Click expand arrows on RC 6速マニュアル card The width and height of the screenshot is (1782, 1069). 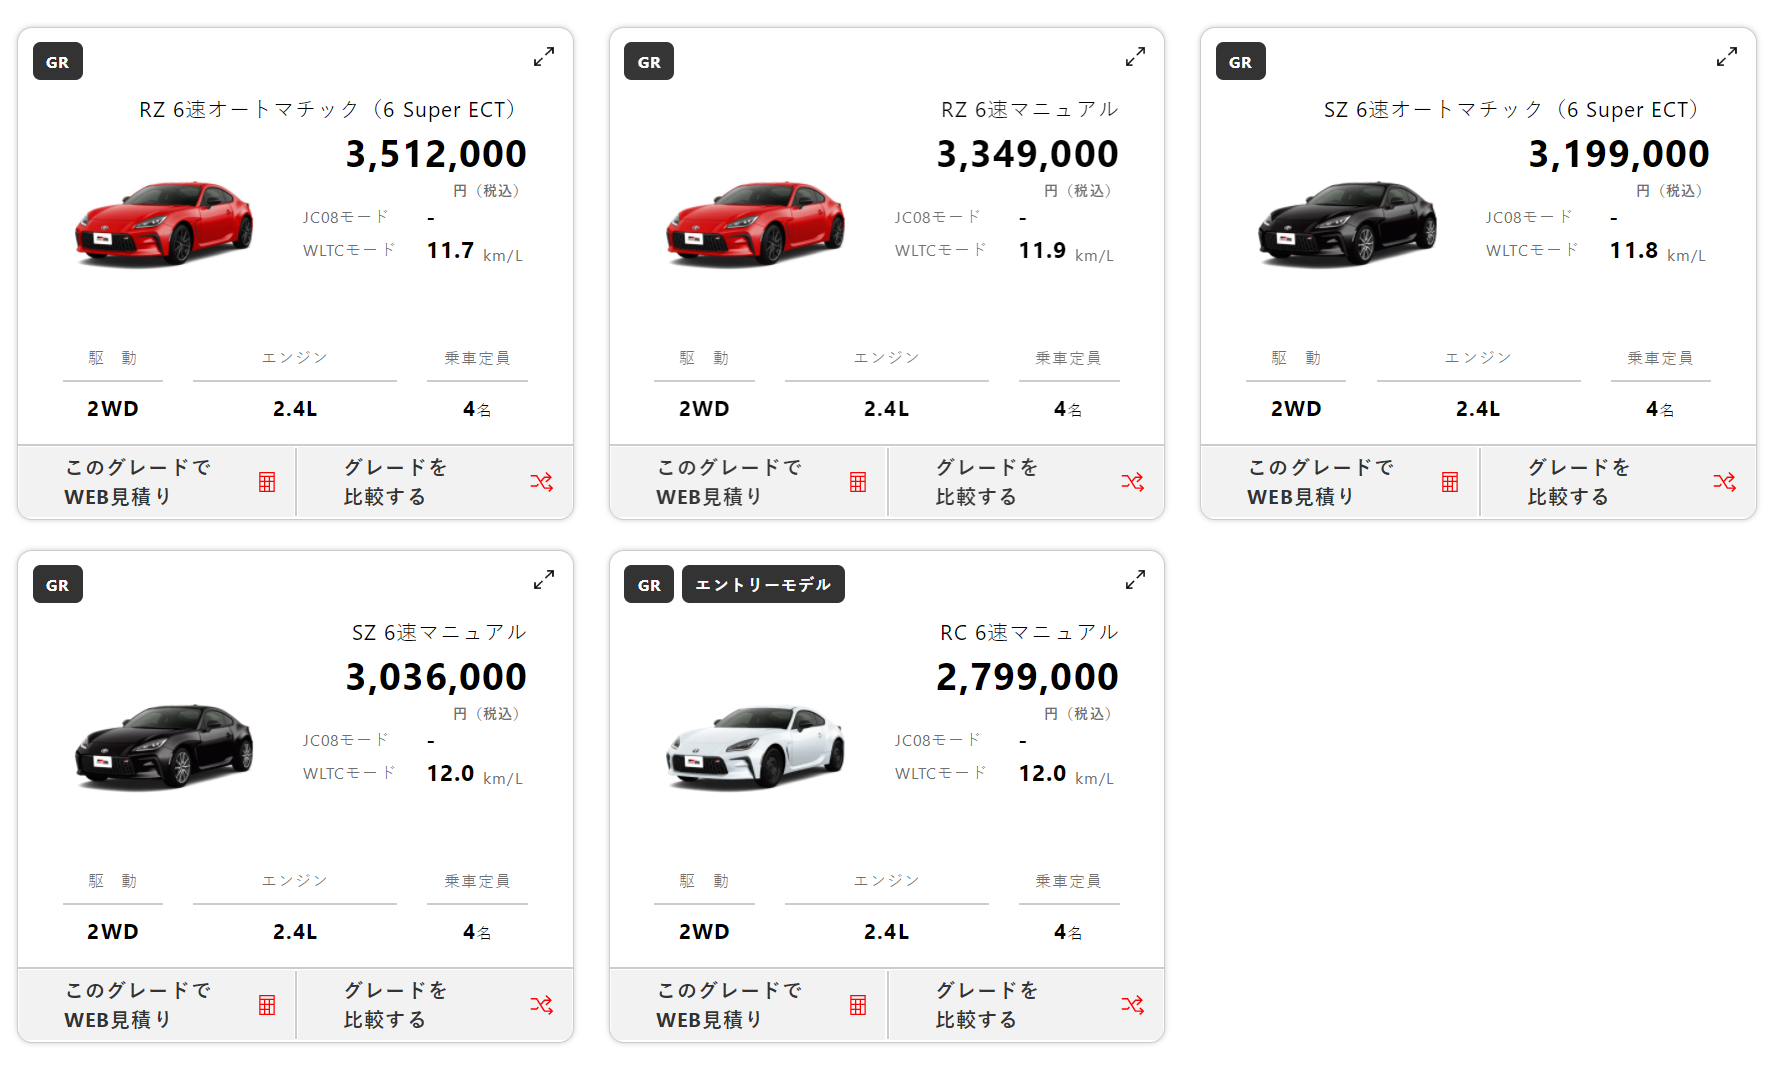click(1135, 580)
